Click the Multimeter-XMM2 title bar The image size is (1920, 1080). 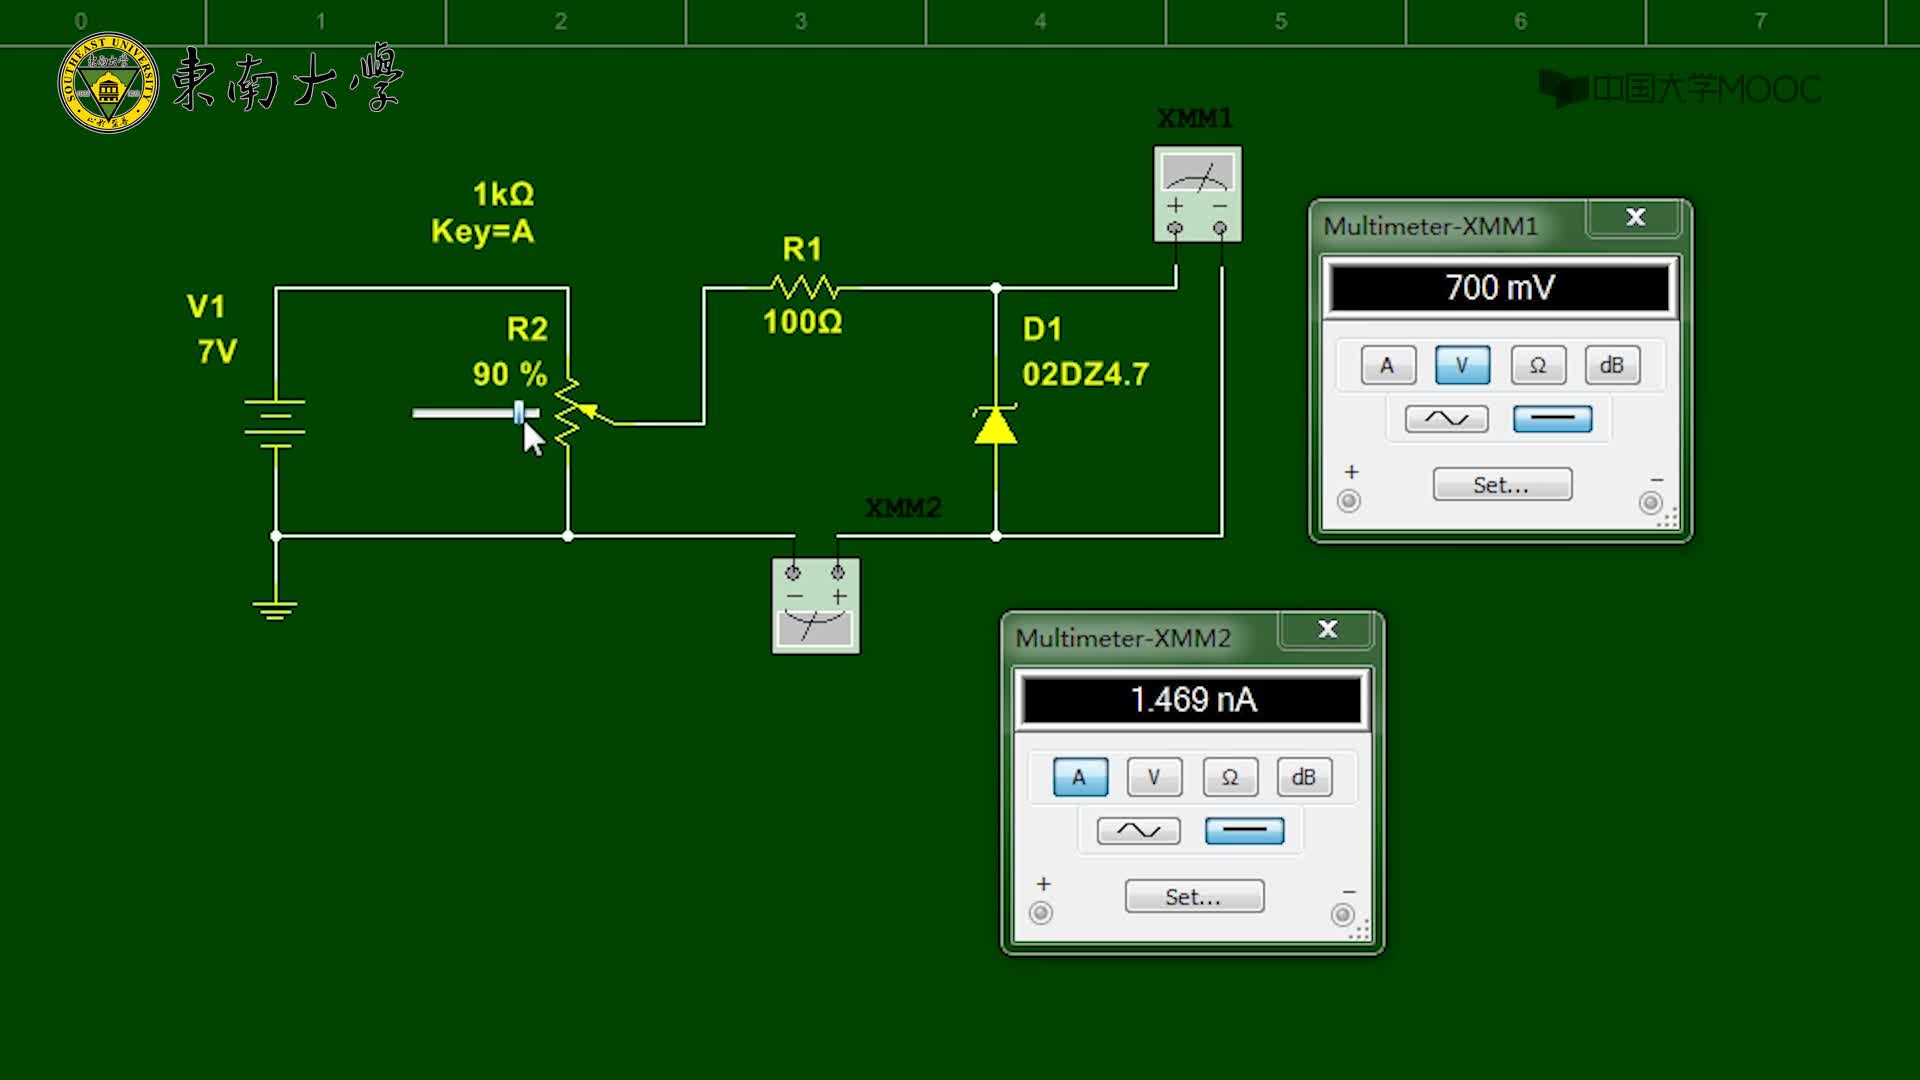tap(1142, 638)
